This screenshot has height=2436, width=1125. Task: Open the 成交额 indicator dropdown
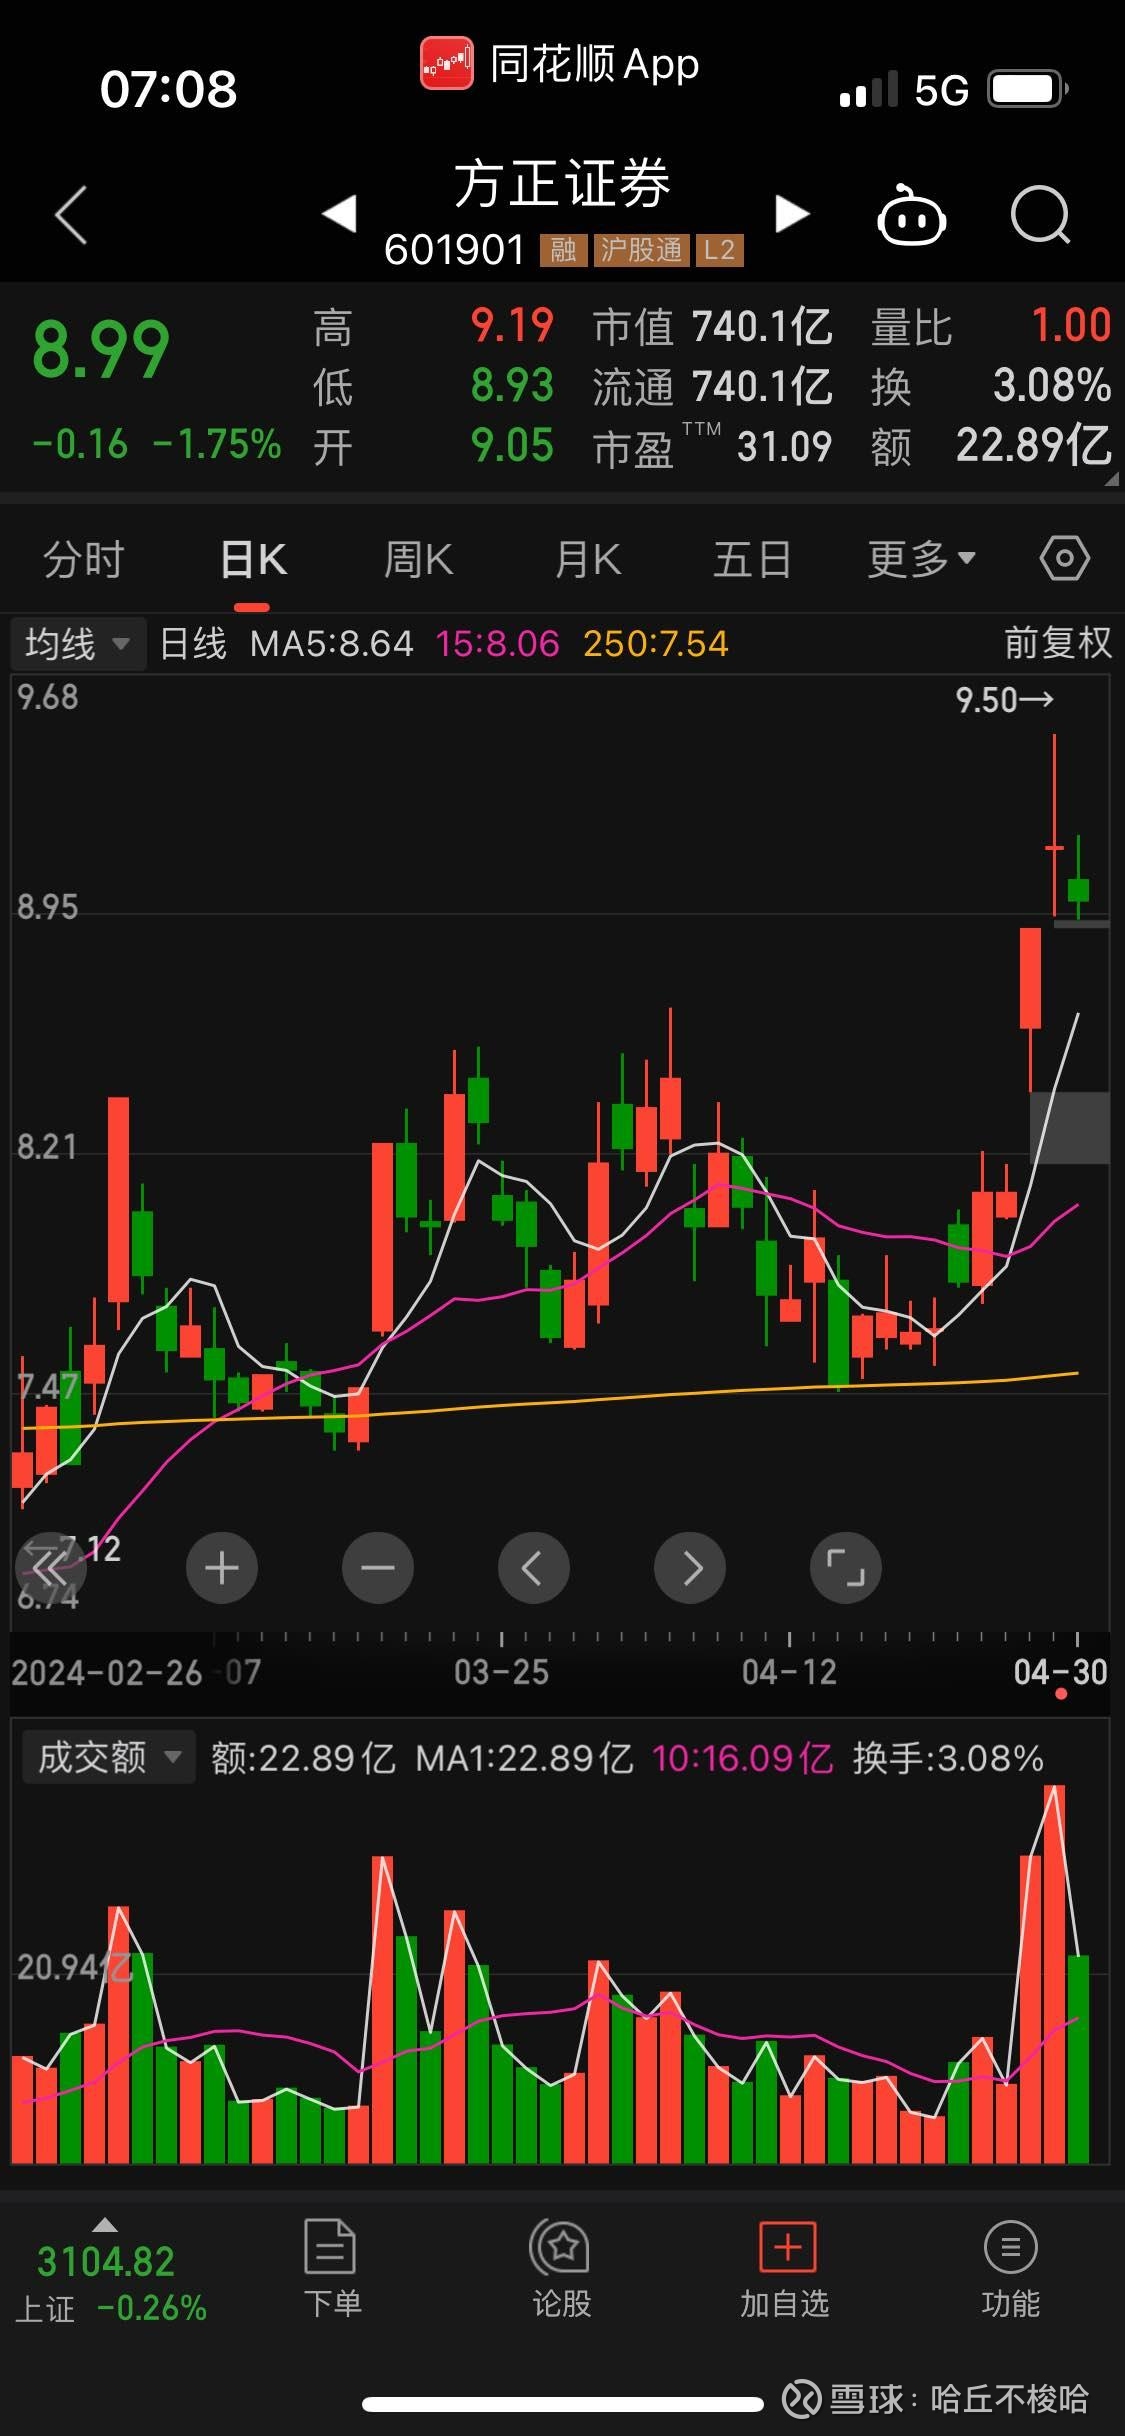coord(108,1757)
